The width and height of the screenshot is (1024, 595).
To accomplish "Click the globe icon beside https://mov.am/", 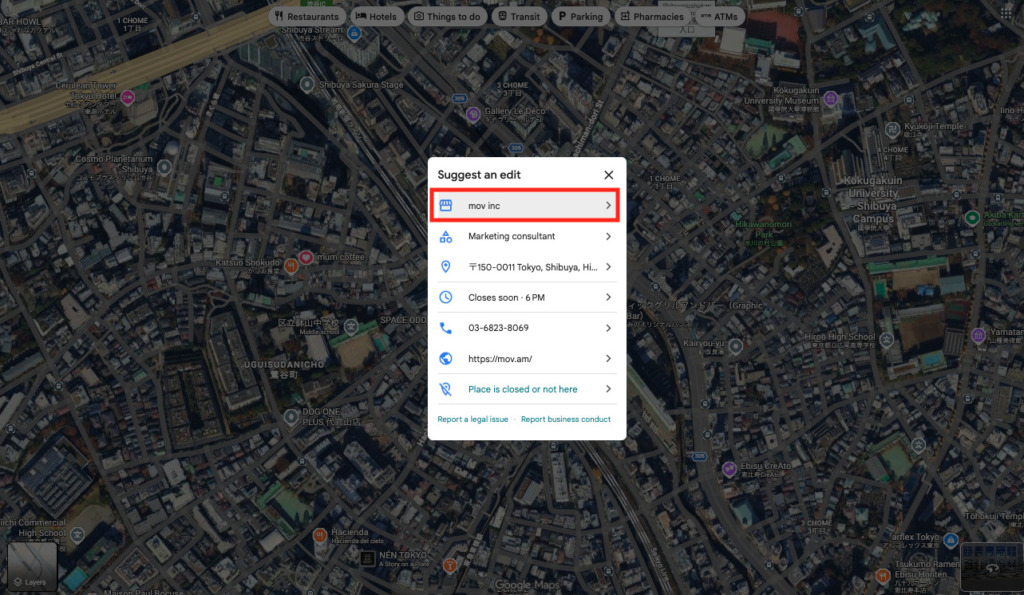I will [x=446, y=359].
